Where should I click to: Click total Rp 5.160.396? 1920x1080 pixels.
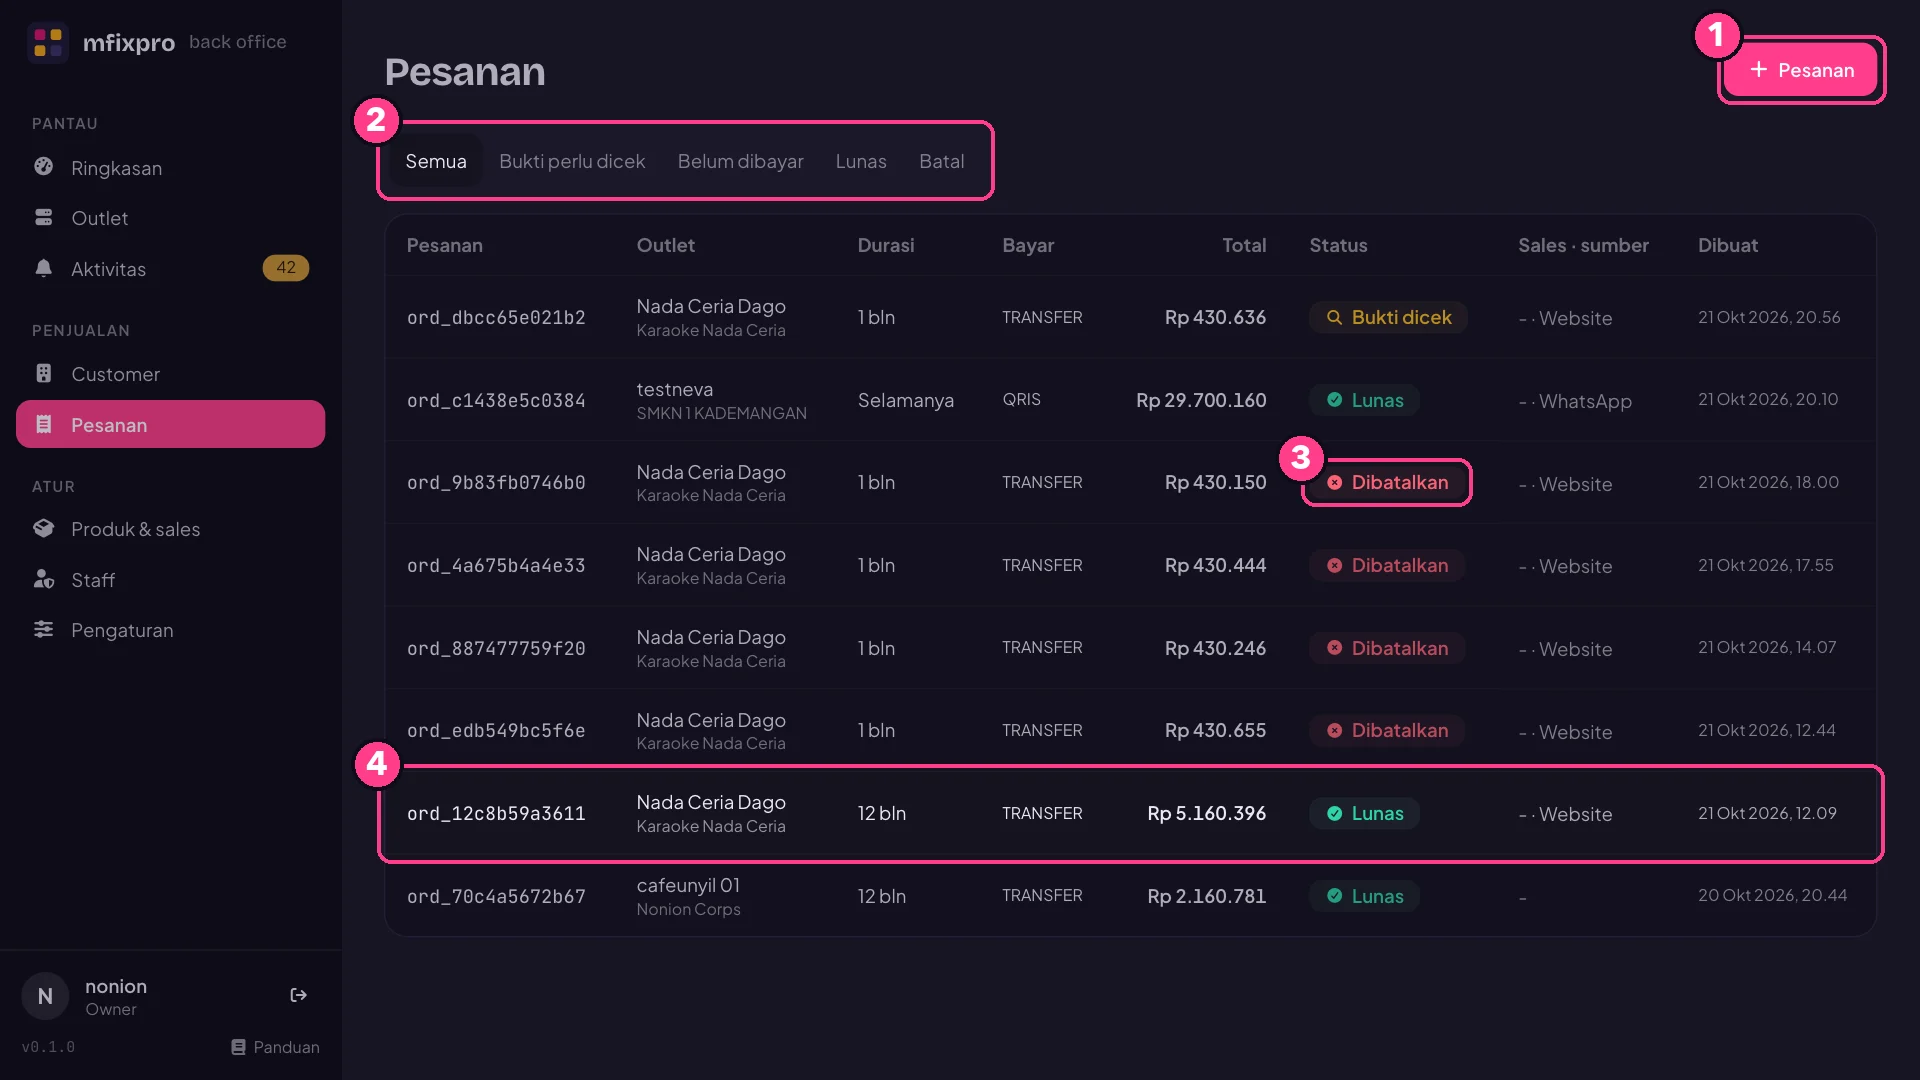click(1206, 813)
